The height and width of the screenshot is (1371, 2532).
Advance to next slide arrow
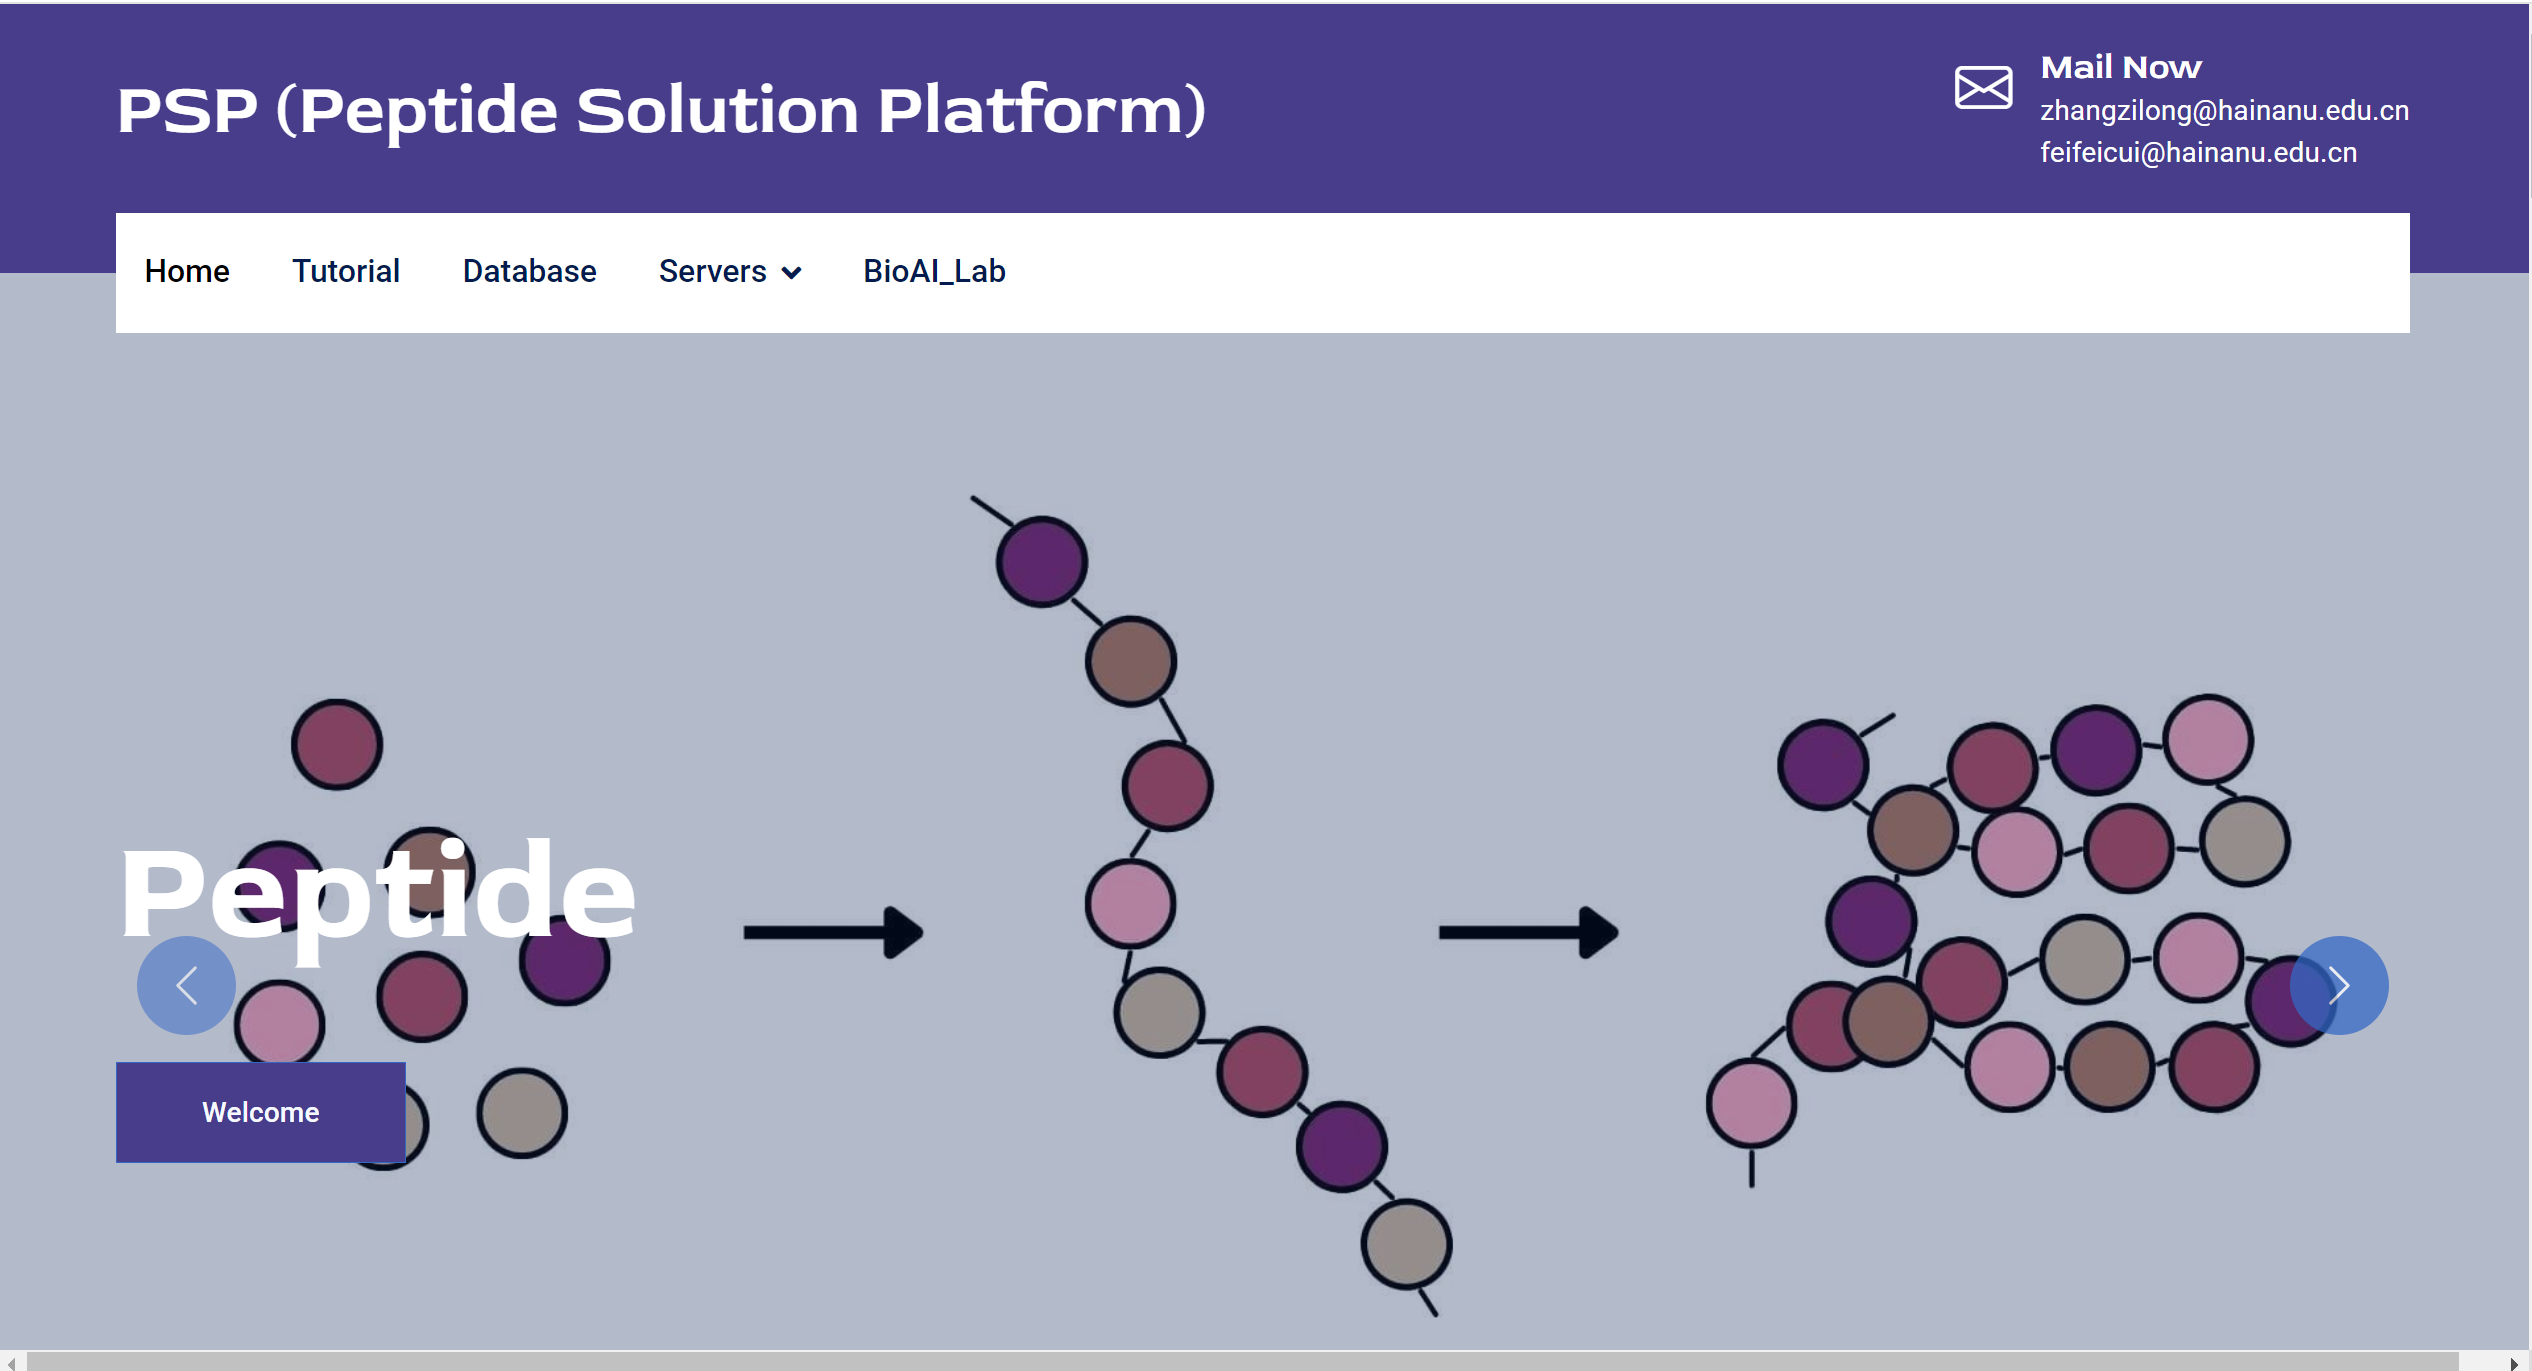pos(2339,985)
